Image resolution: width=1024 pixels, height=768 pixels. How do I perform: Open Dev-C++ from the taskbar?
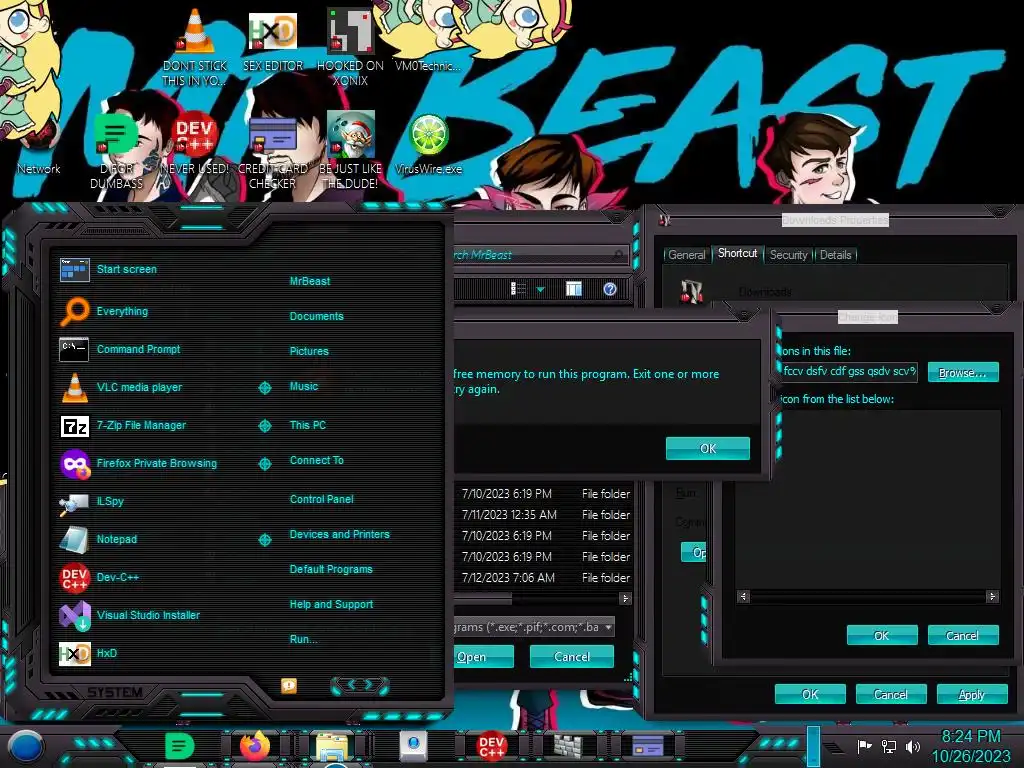point(491,746)
